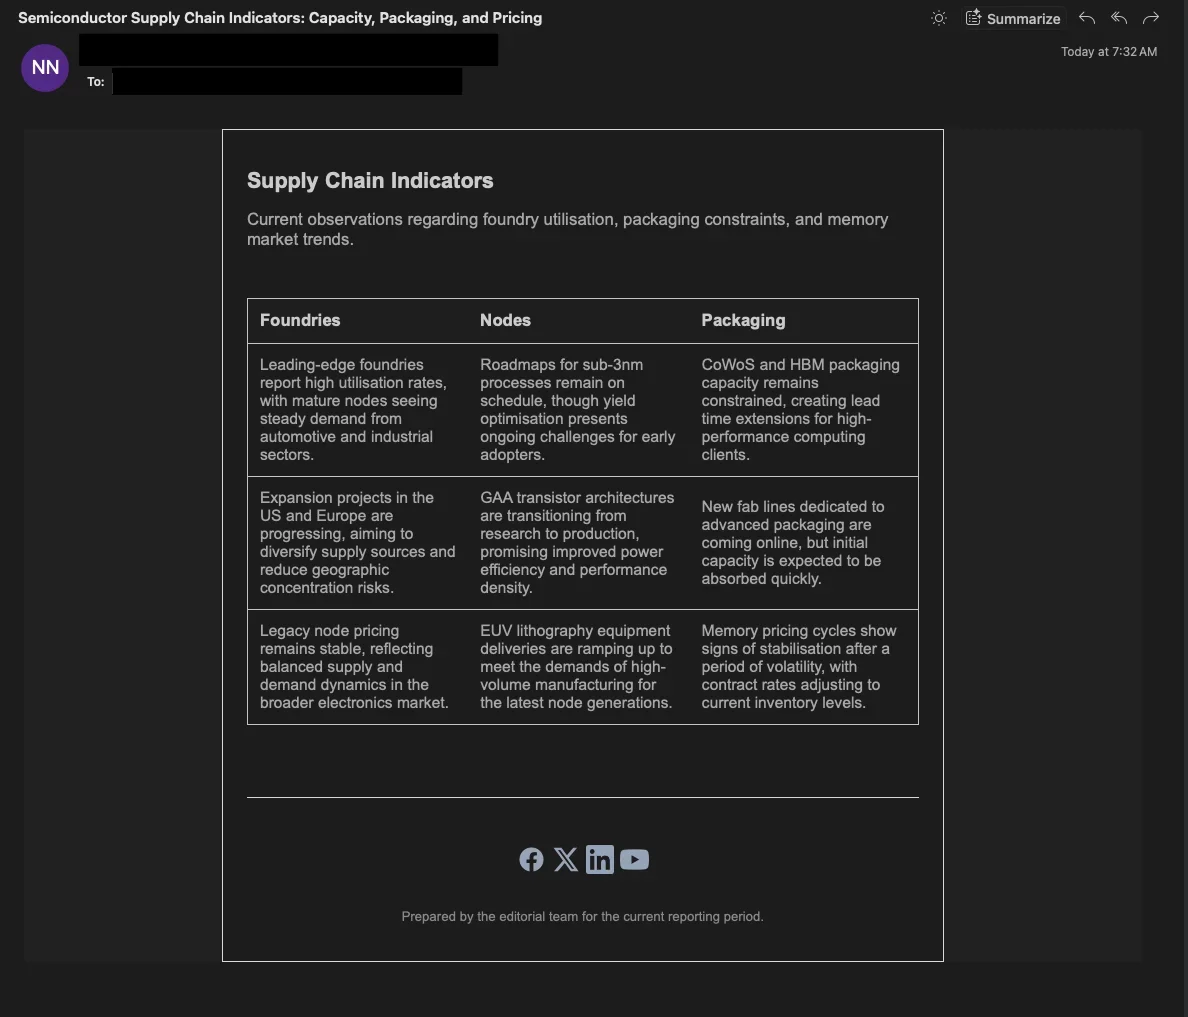
Task: Click the 'Packaging' column header
Action: point(743,320)
